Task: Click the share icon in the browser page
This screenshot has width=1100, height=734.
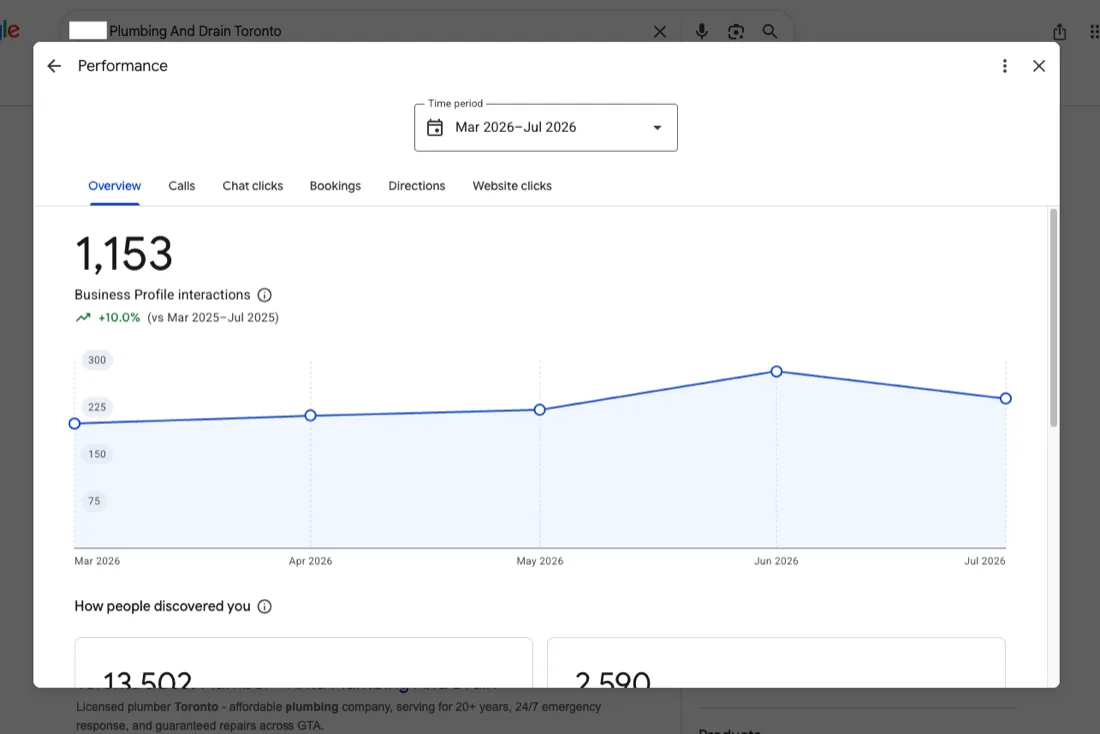Action: (1059, 32)
